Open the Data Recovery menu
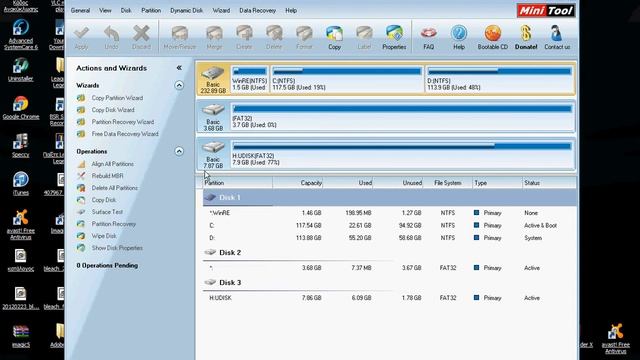Viewport: 640px width, 360px height. tap(258, 11)
